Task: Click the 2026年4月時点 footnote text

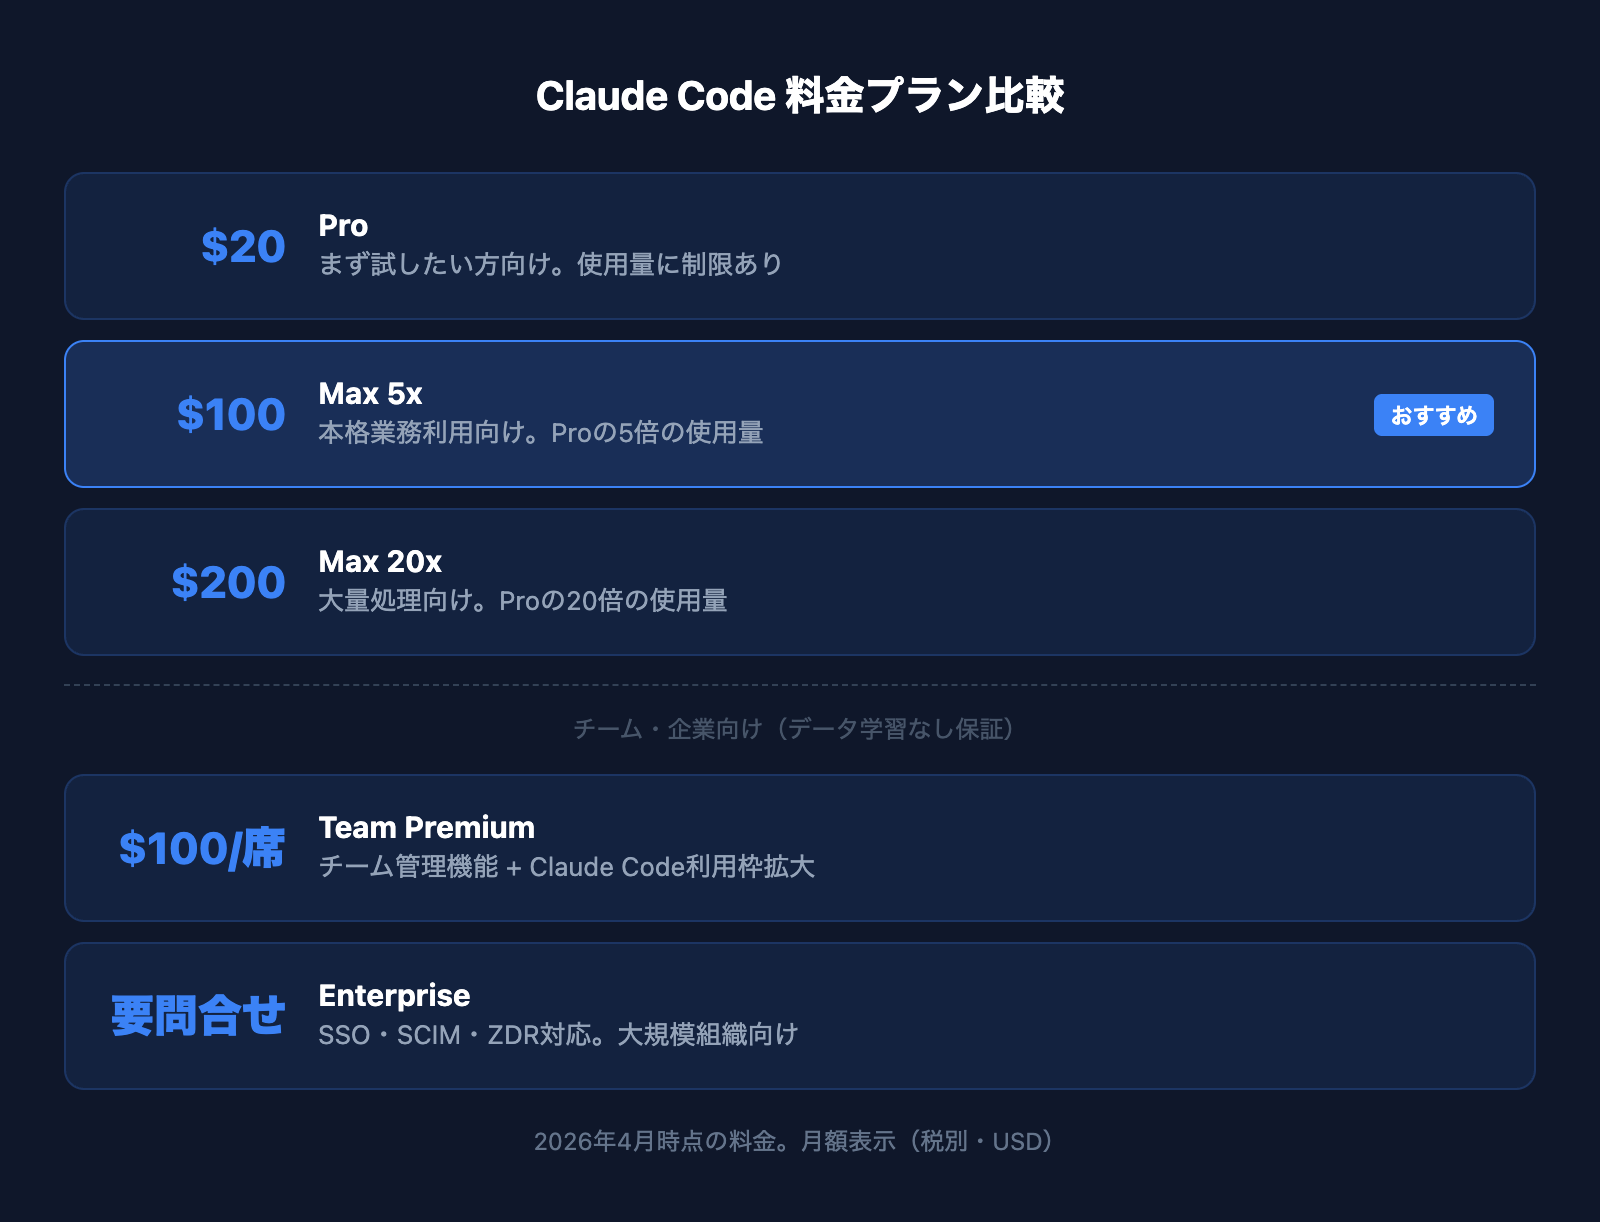Action: pos(795,1141)
